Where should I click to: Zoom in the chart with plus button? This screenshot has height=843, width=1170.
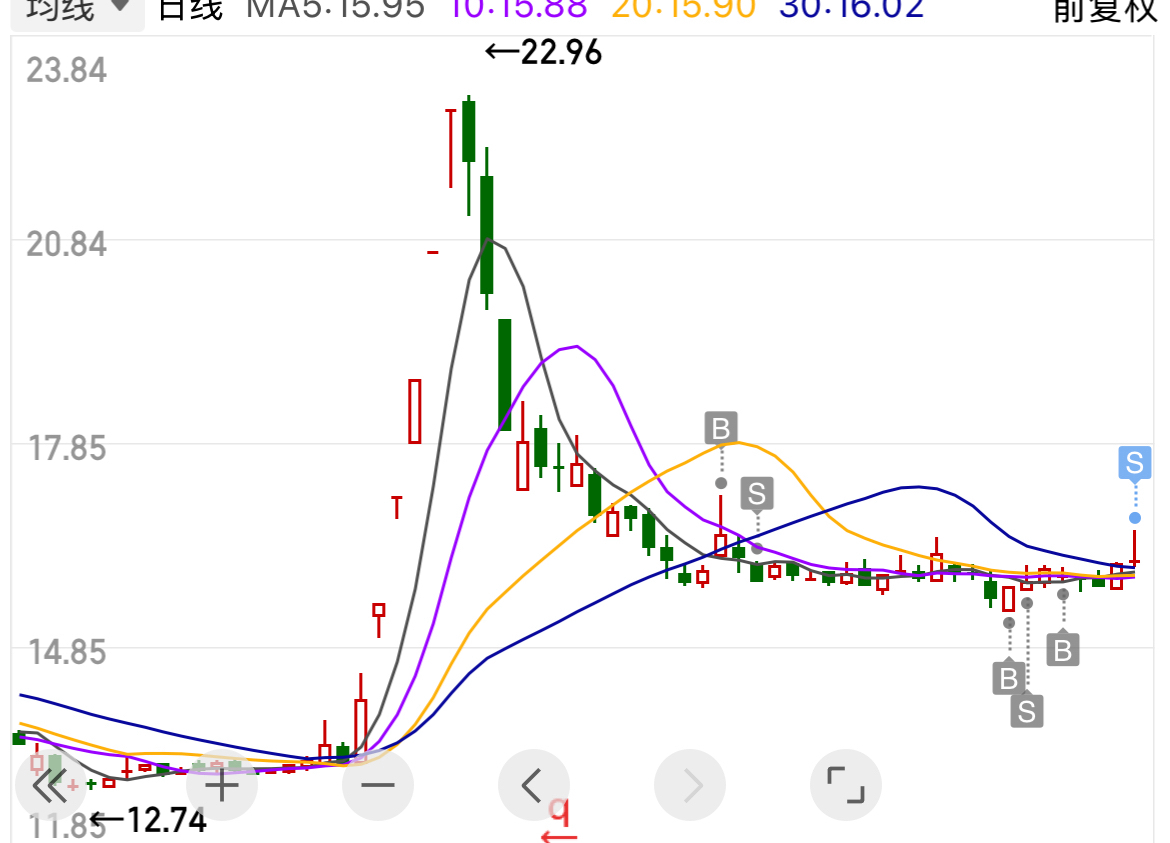[x=222, y=785]
